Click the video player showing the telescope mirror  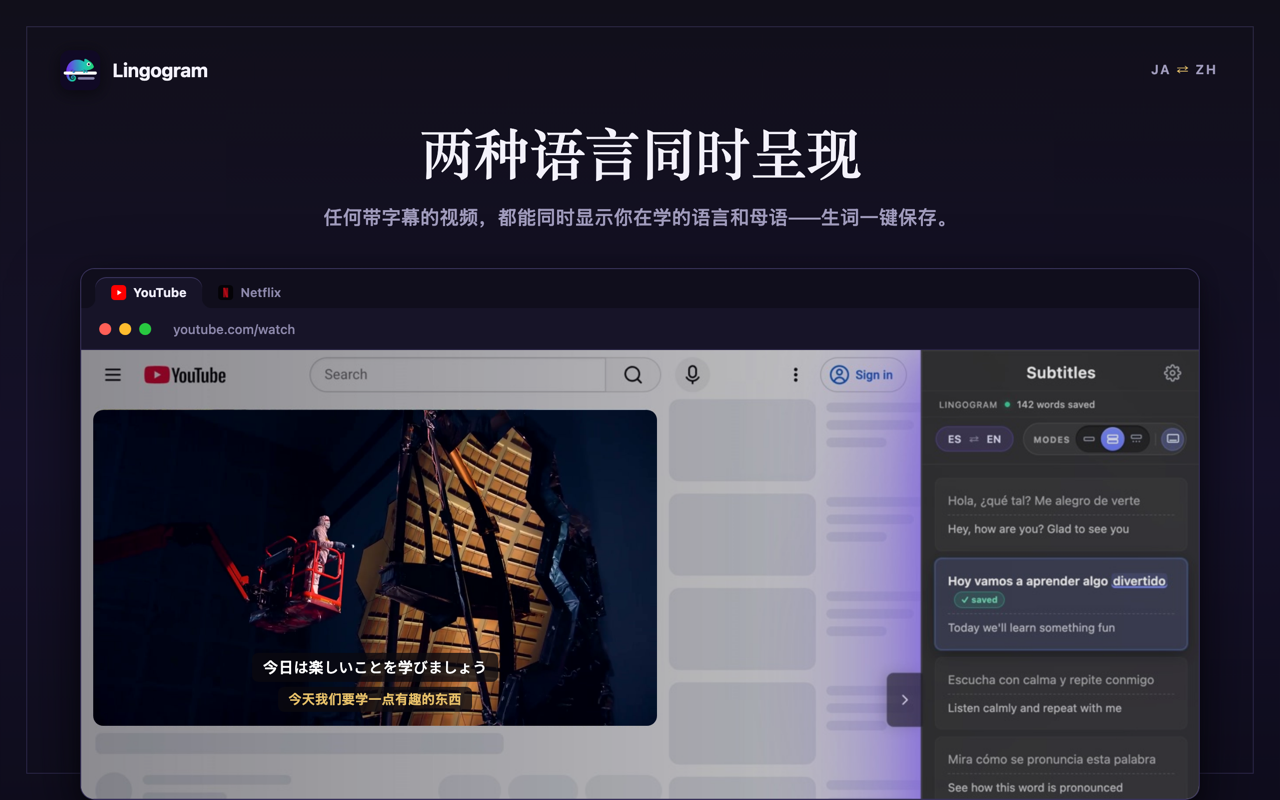click(x=375, y=567)
